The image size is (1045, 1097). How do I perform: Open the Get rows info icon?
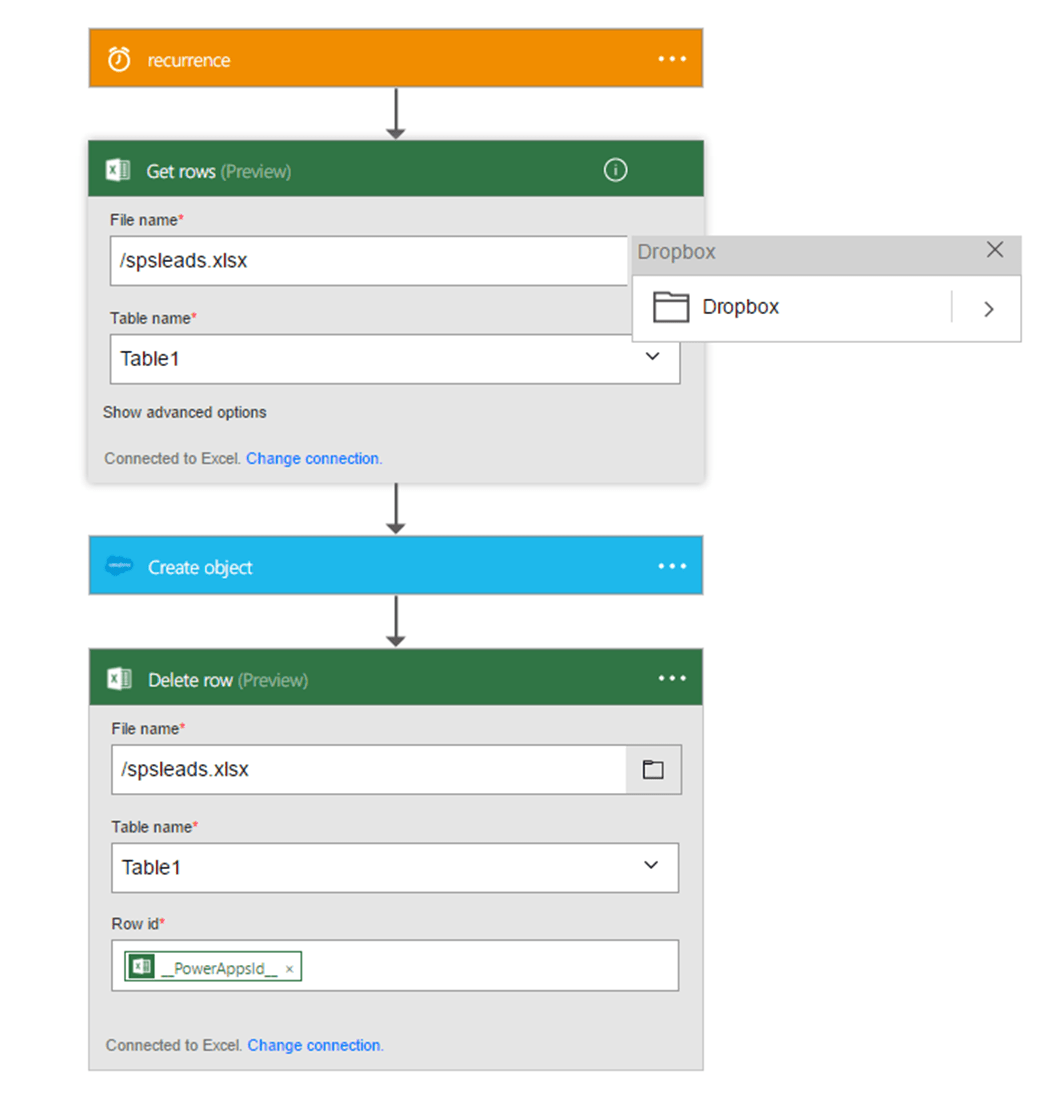coord(616,171)
